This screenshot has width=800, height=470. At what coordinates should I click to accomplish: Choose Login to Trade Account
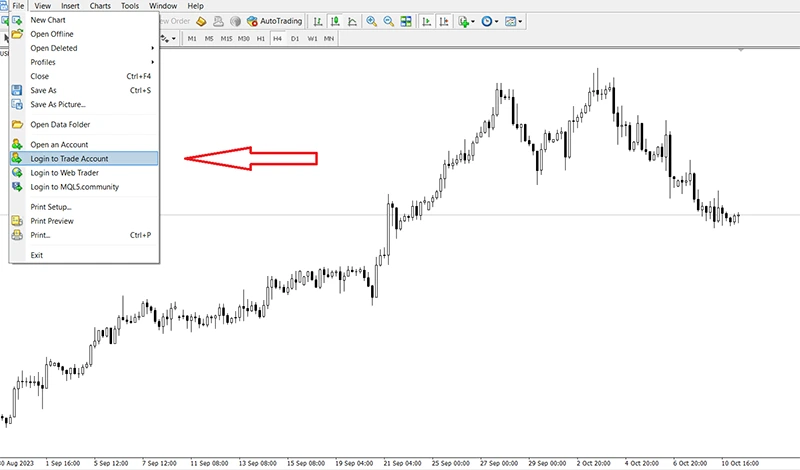69,158
